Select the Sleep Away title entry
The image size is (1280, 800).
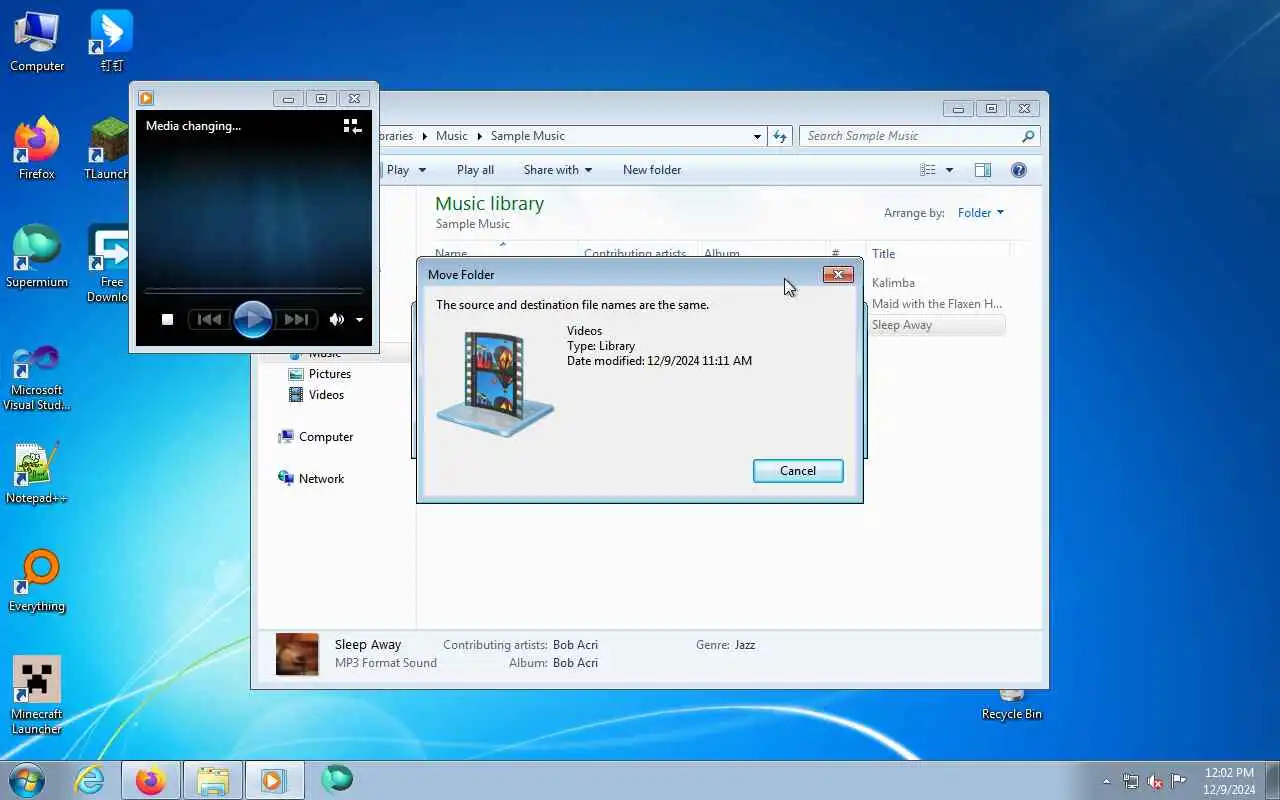tap(902, 325)
